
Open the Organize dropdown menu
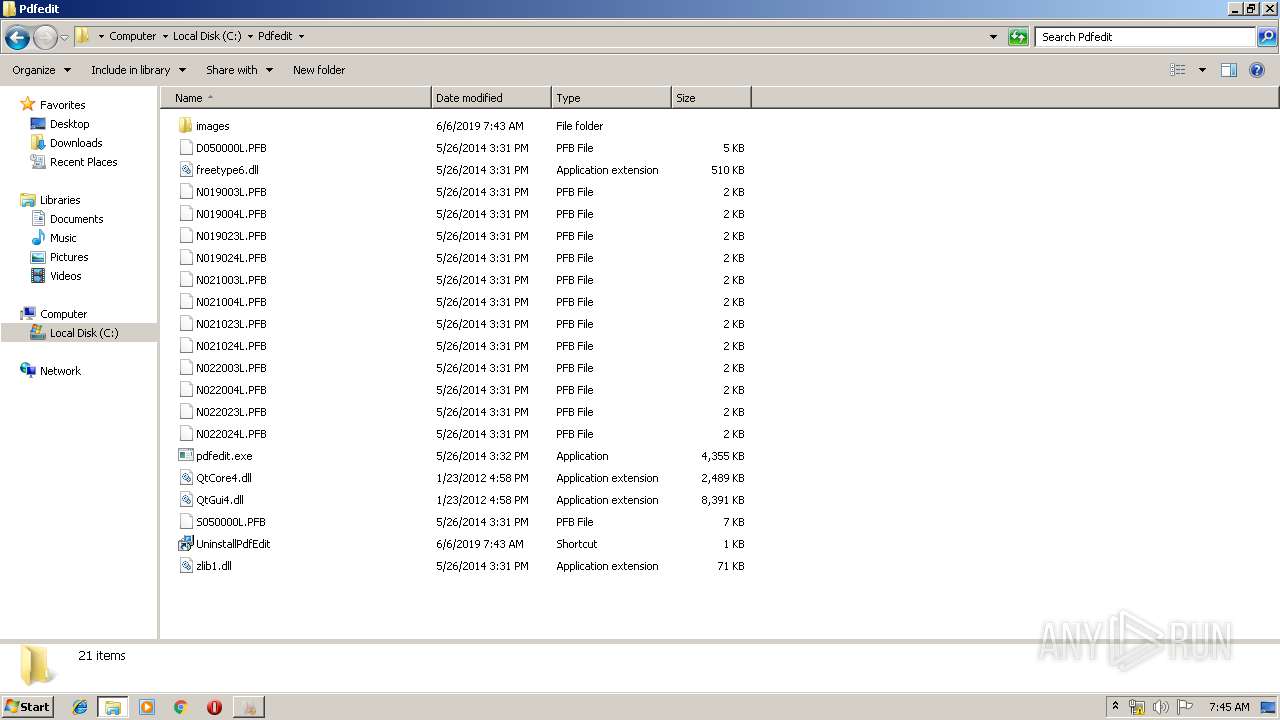pos(41,70)
